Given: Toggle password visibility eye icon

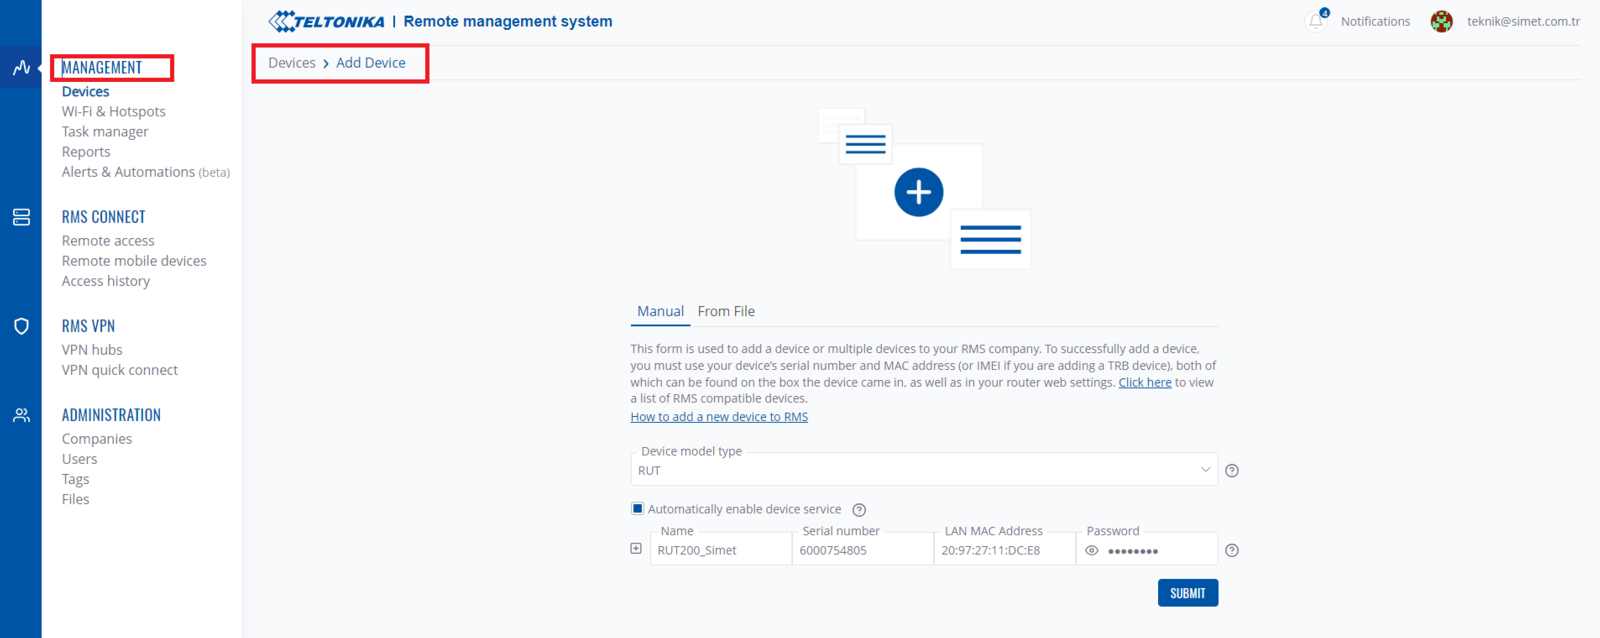Looking at the screenshot, I should 1092,551.
